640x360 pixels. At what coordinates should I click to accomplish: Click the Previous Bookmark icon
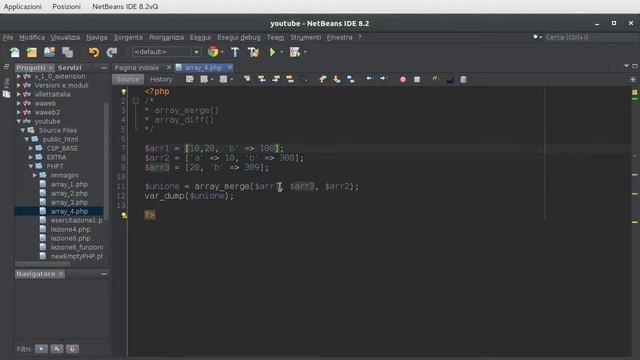coord(322,79)
